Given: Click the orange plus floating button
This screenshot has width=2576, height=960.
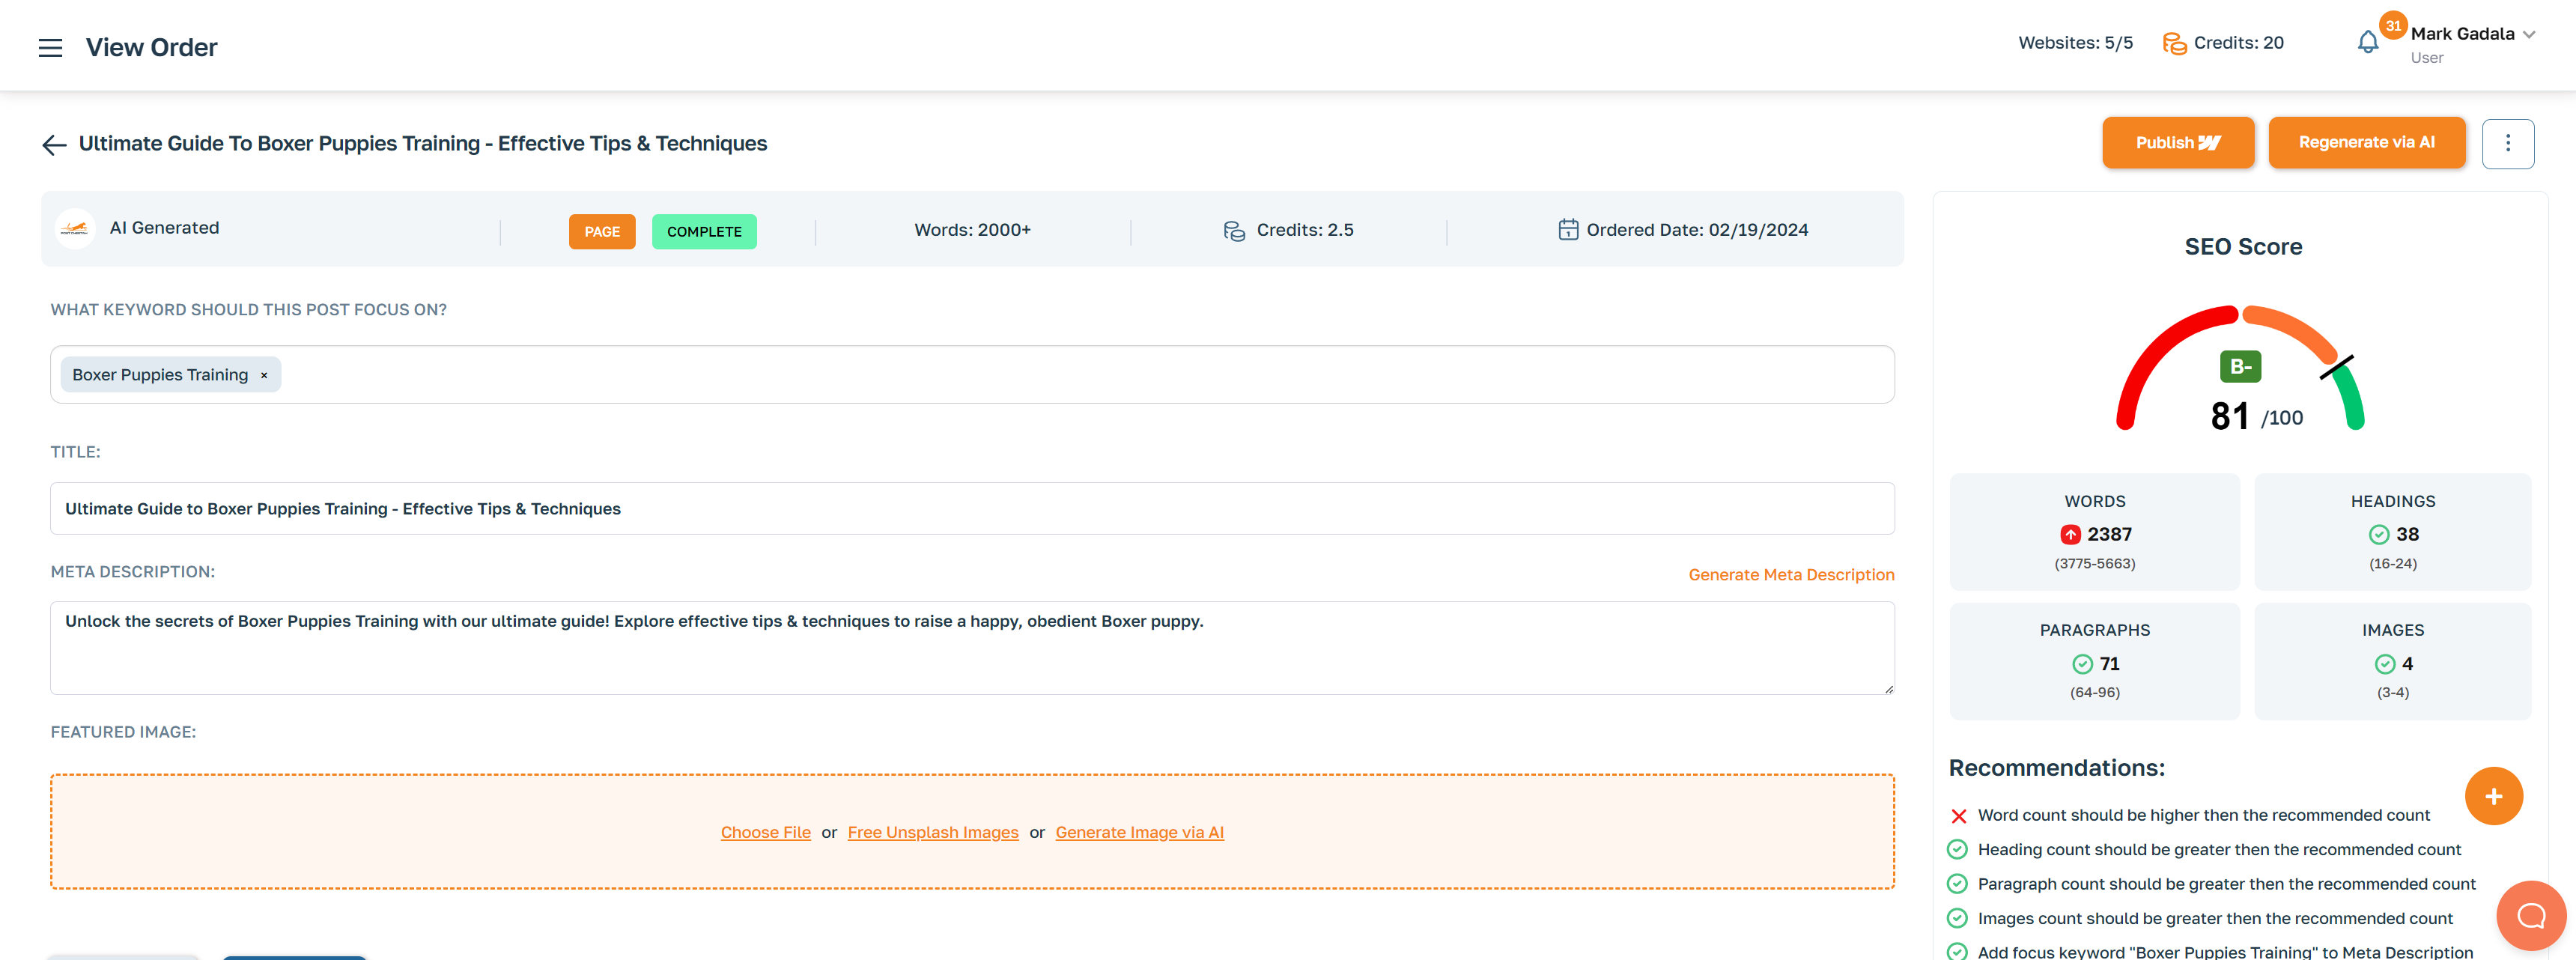Looking at the screenshot, I should coord(2493,796).
